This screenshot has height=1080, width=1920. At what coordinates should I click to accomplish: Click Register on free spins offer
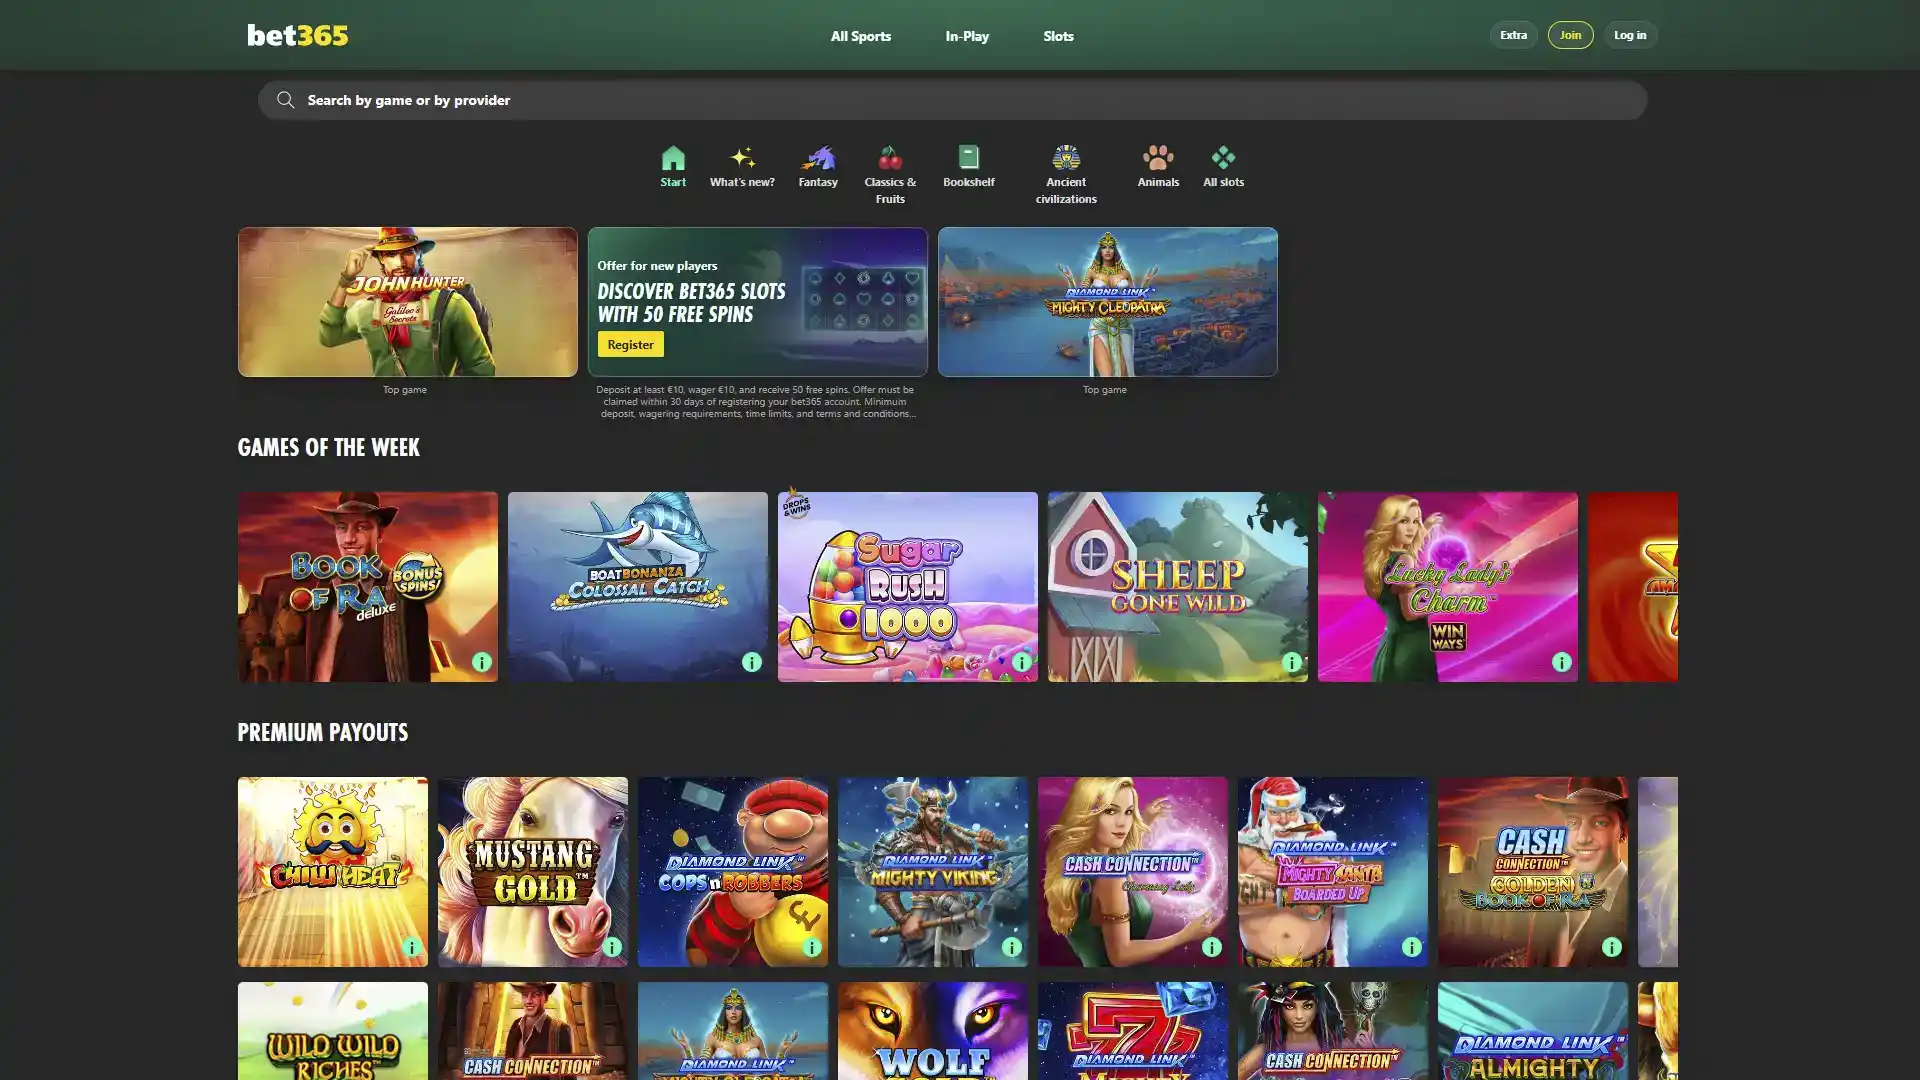click(630, 344)
